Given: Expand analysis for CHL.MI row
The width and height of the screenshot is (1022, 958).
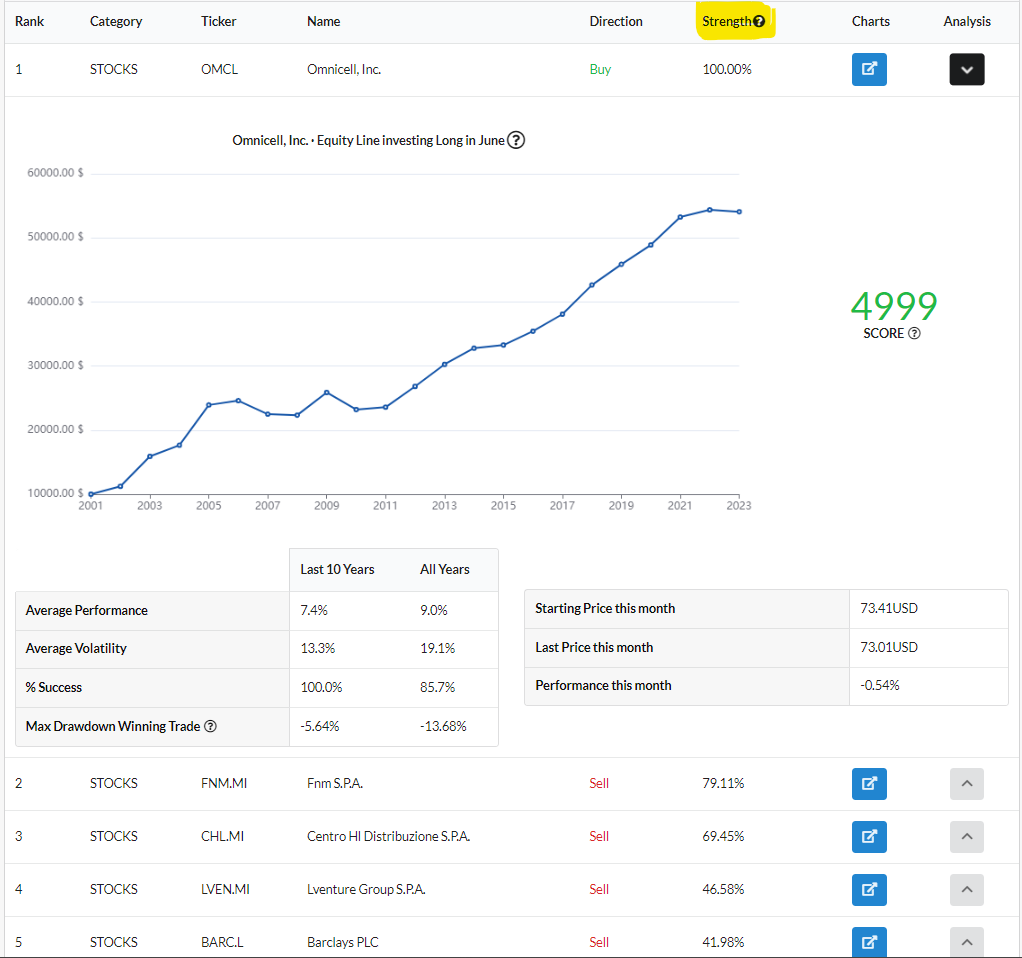Looking at the screenshot, I should click(967, 836).
